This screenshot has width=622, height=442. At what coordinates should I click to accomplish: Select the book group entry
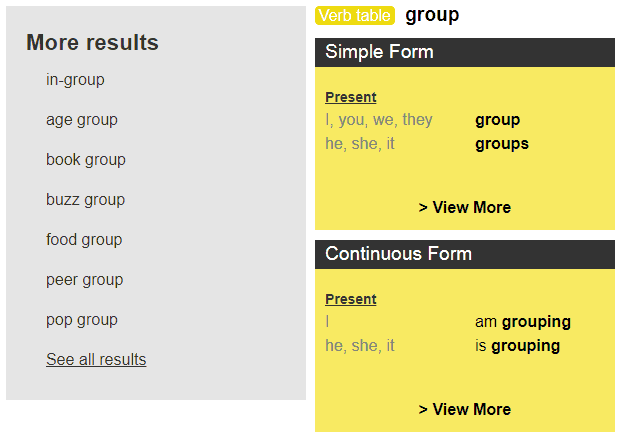(x=86, y=160)
